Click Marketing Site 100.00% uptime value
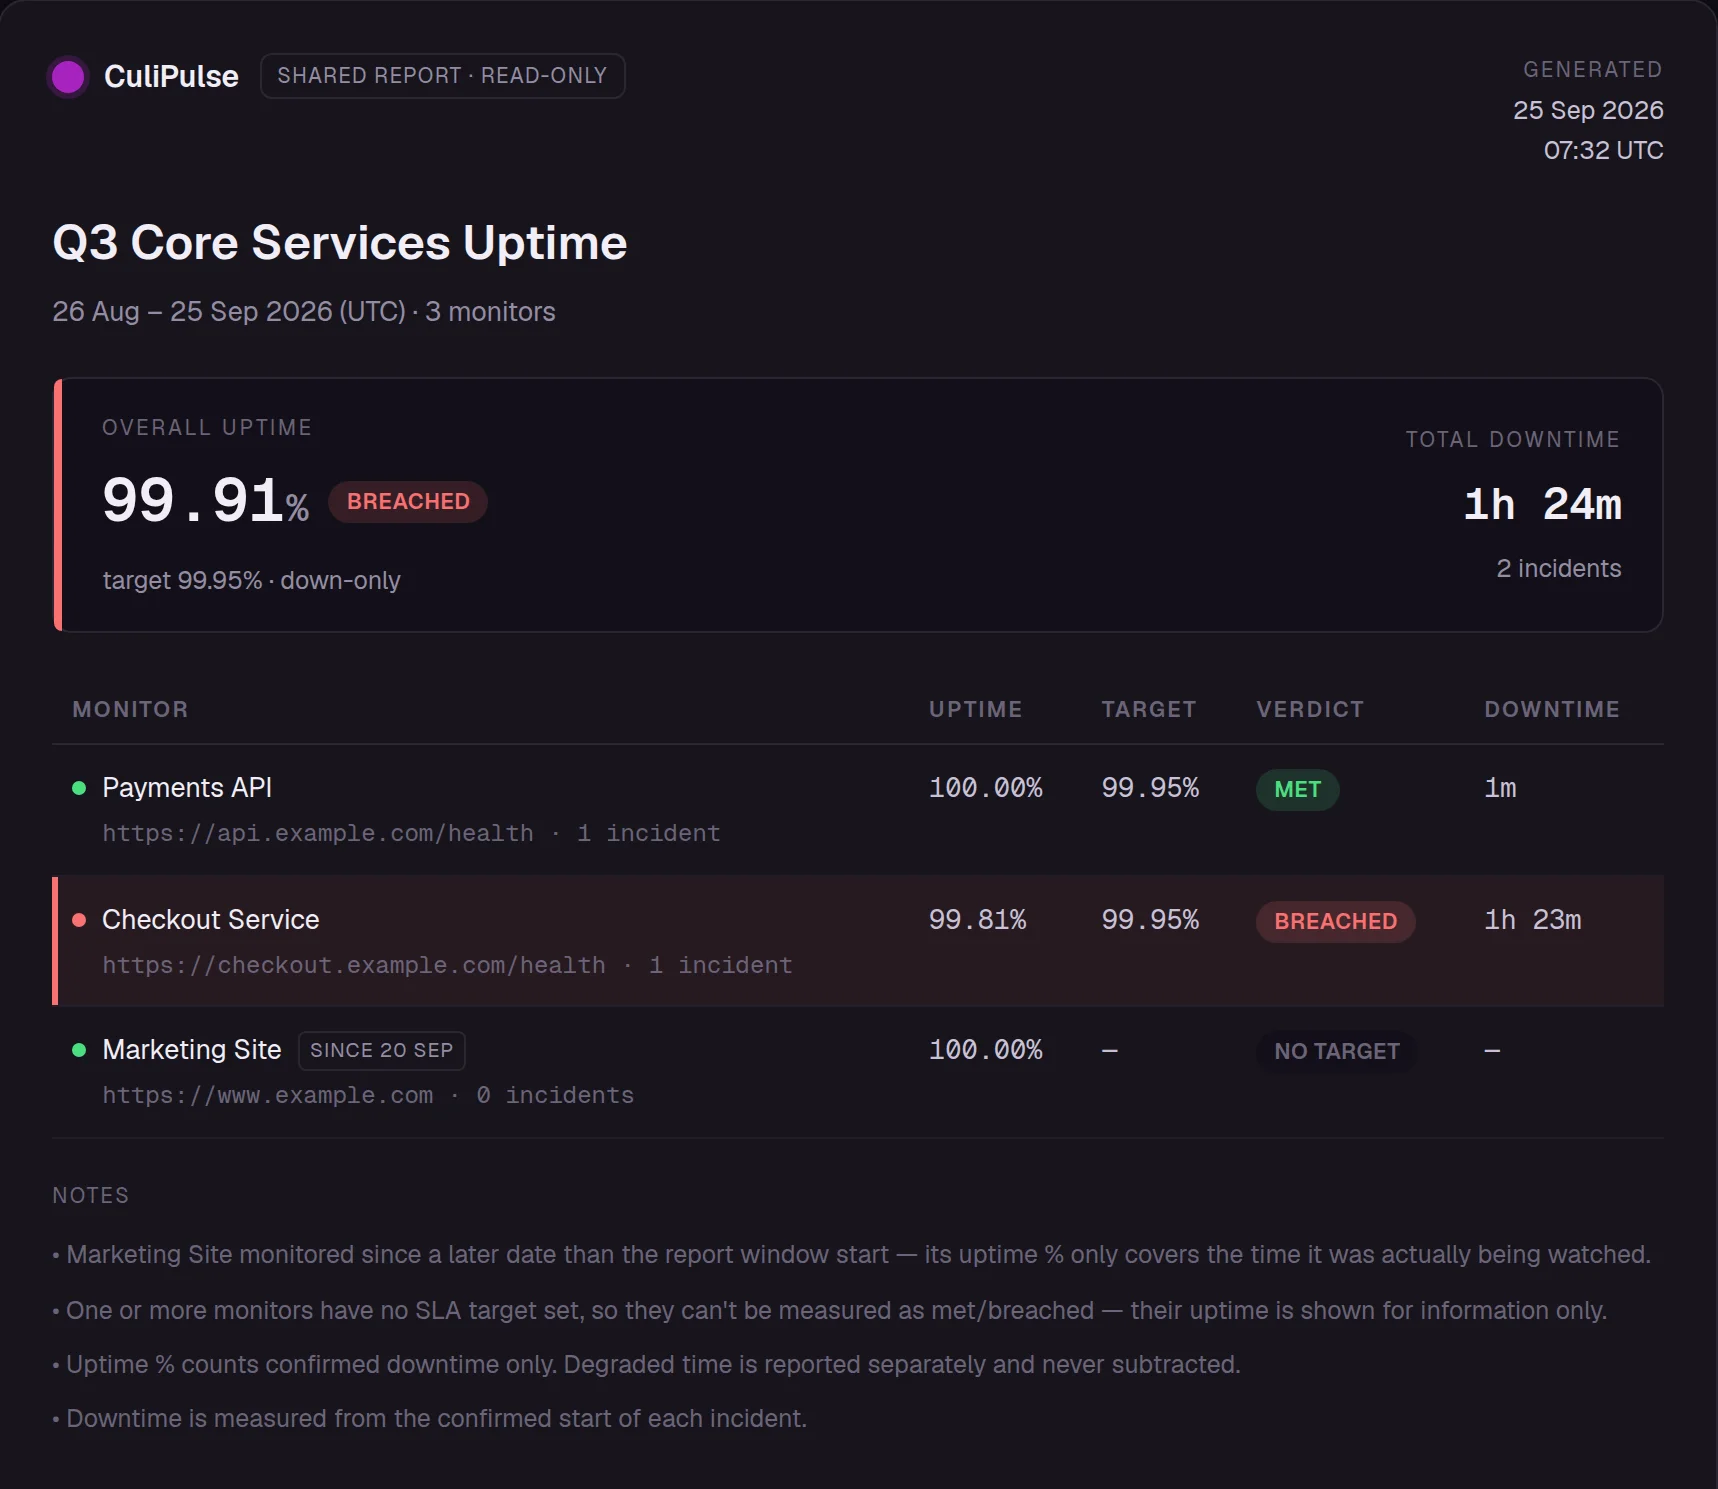 click(x=986, y=1050)
